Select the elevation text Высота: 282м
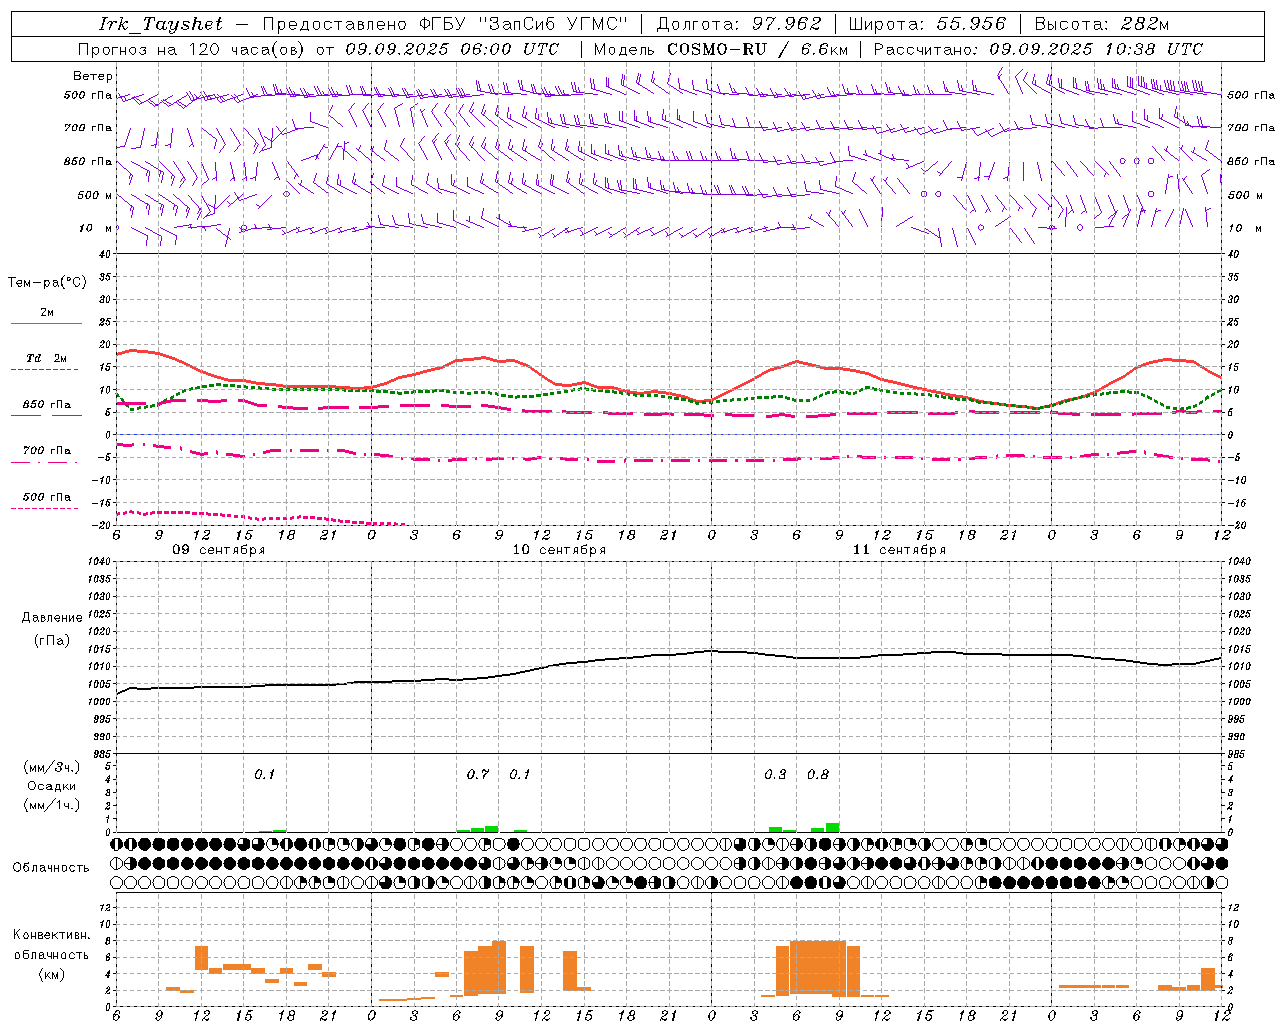This screenshot has height=1024, width=1280. (x=1101, y=24)
